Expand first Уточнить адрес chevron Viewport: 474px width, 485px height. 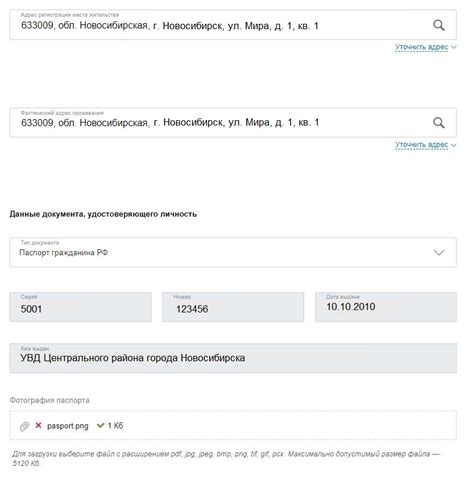tap(453, 47)
